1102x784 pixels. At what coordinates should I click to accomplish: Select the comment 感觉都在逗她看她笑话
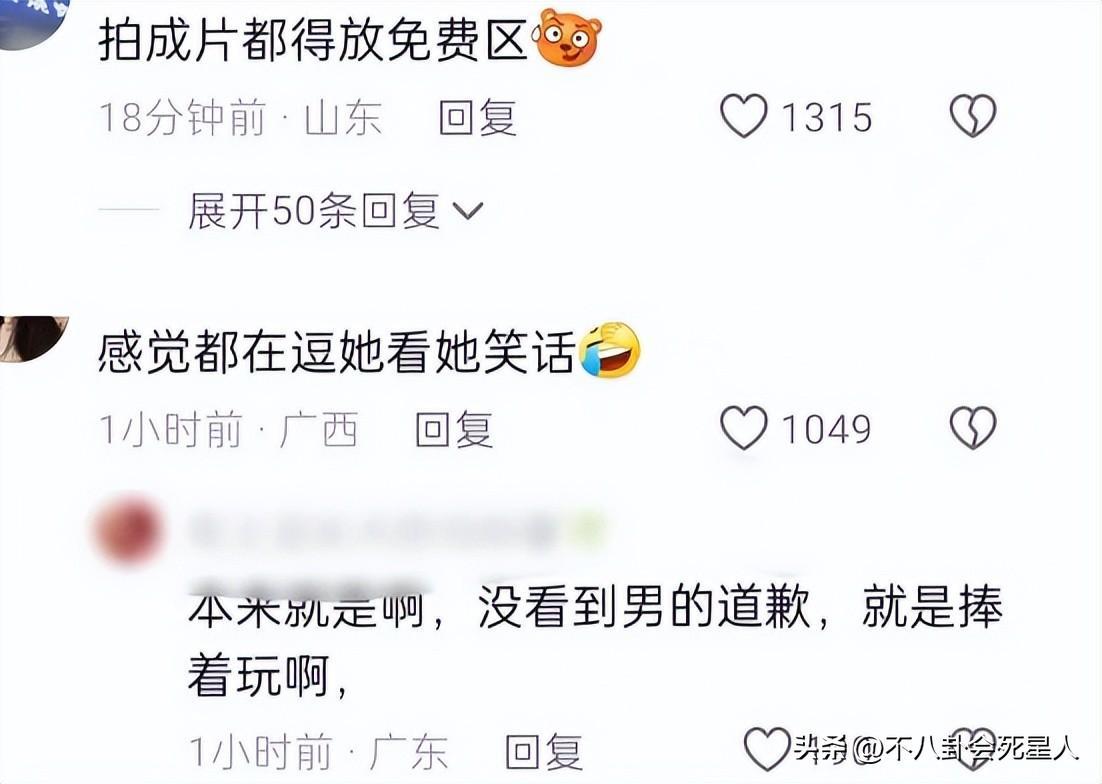tap(337, 351)
